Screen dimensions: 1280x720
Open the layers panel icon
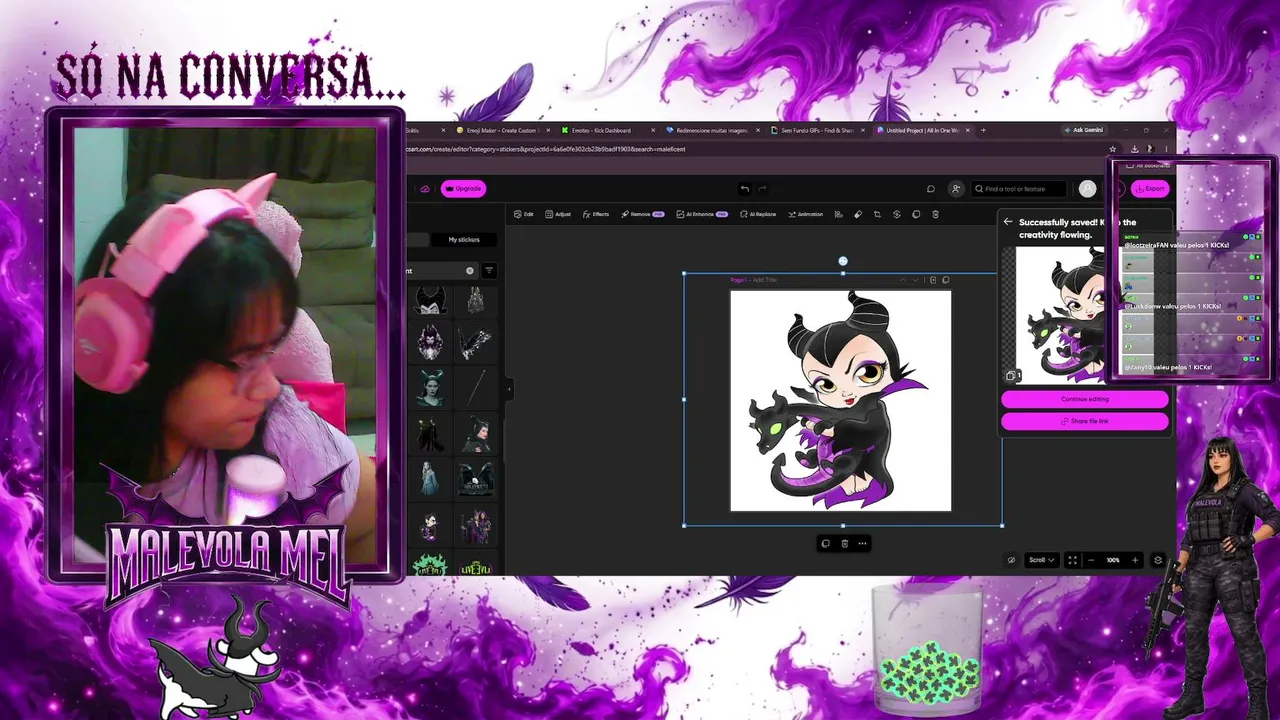pos(1158,560)
